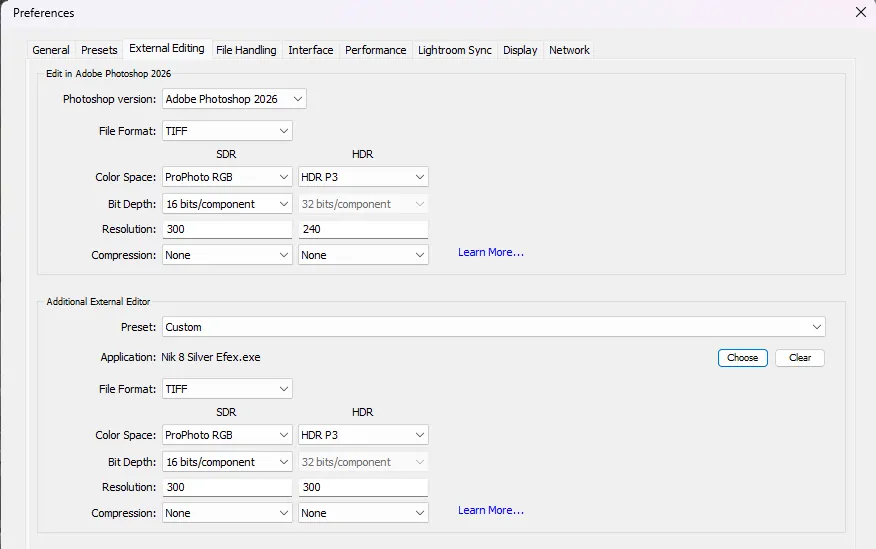Go to the File Handling tab
This screenshot has height=549, width=876.
pyautogui.click(x=246, y=50)
